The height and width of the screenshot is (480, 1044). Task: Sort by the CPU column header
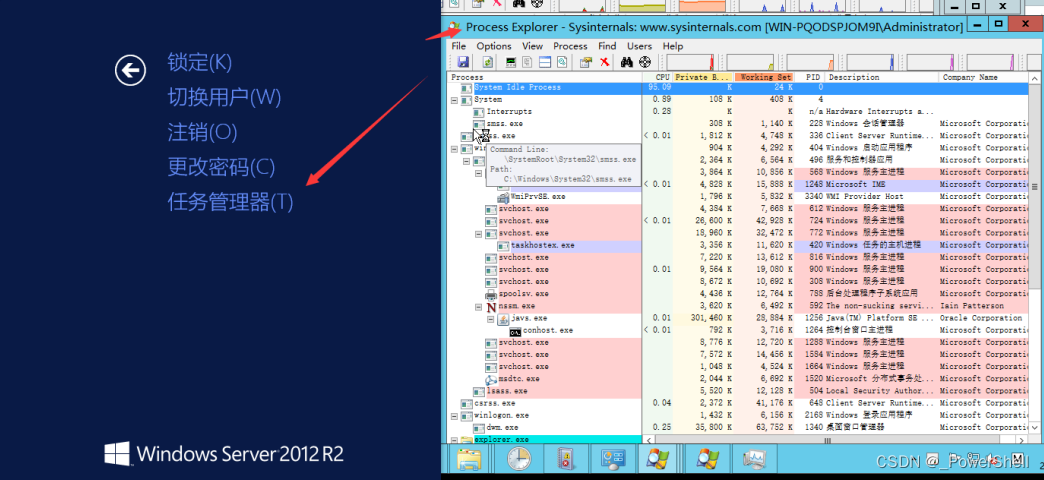[658, 77]
